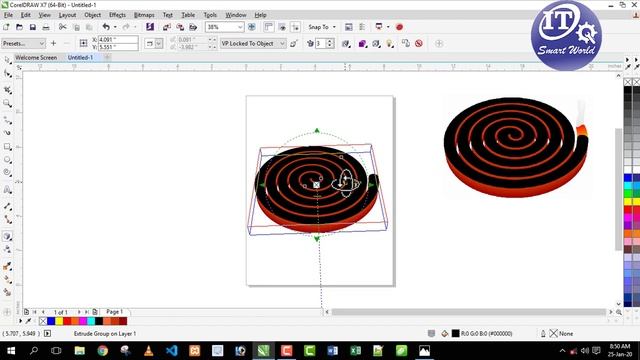Add preset with the plus button

click(x=53, y=43)
